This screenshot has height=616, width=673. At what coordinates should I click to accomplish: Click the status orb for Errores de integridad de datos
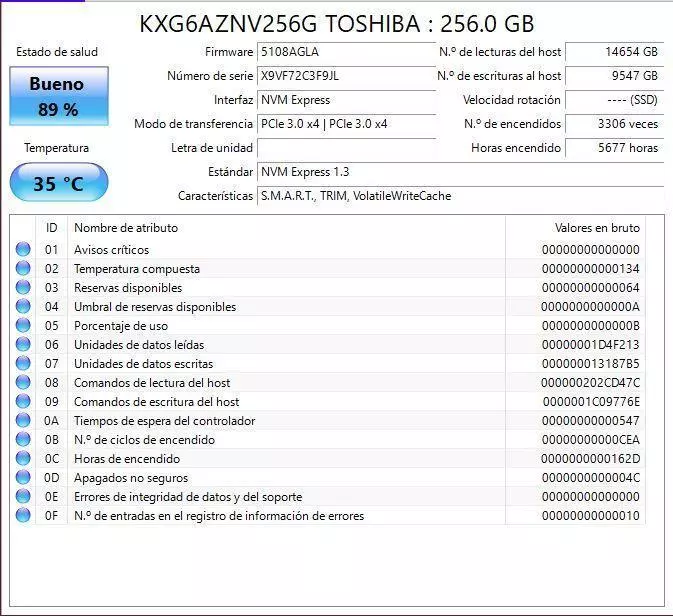pyautogui.click(x=23, y=496)
